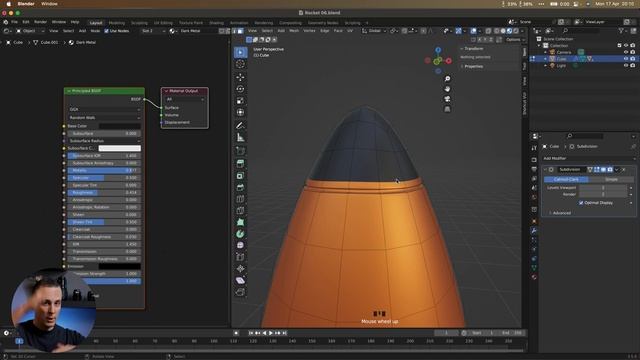Click the pan hand viewport gizmo
640x360 pixels.
[x=447, y=89]
